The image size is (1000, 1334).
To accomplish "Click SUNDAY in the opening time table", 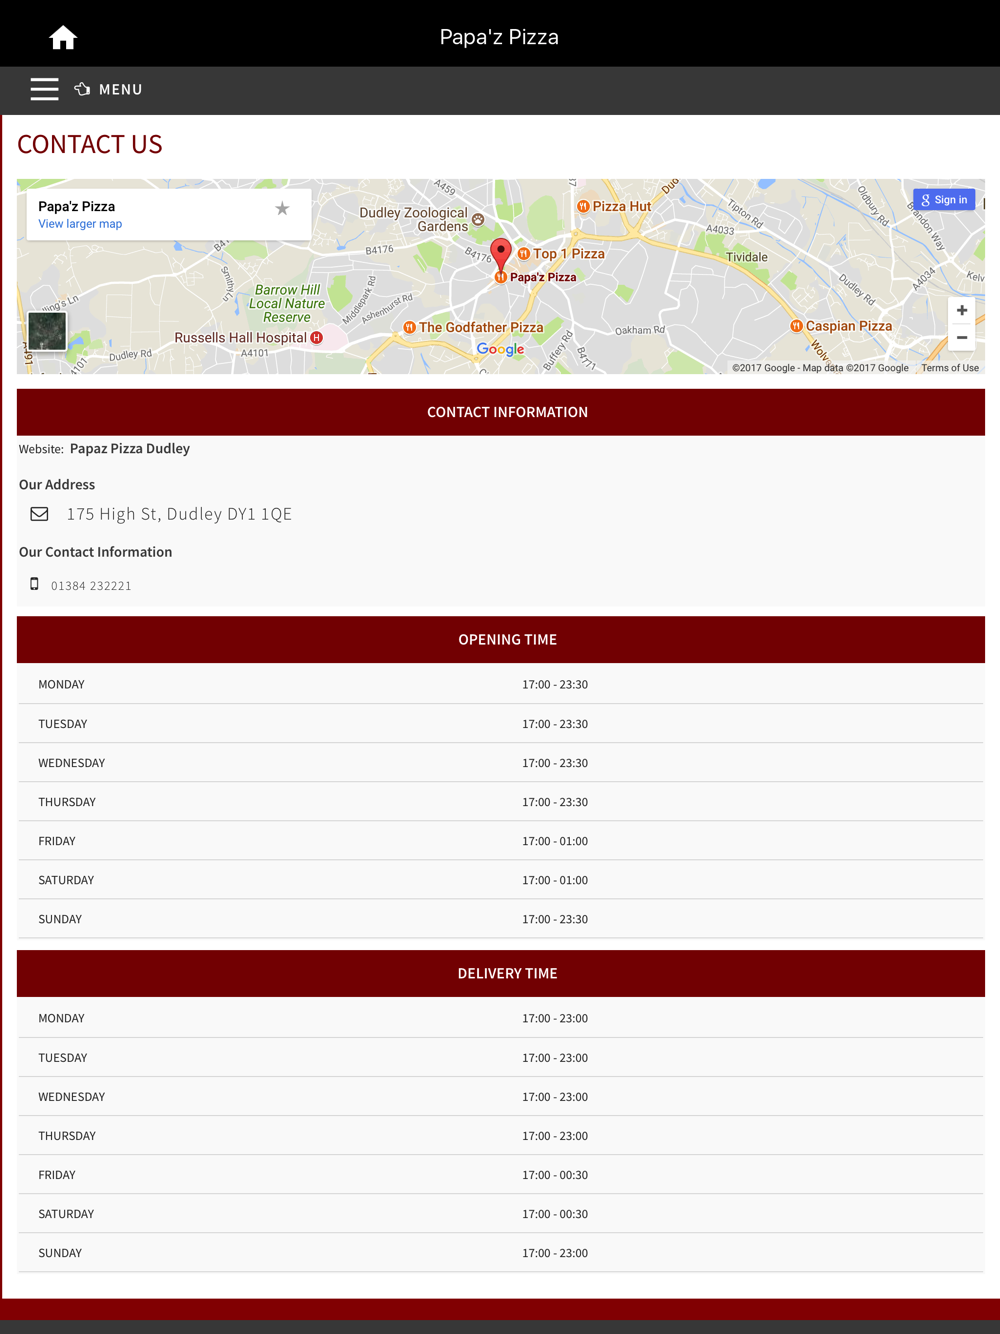I will point(60,919).
